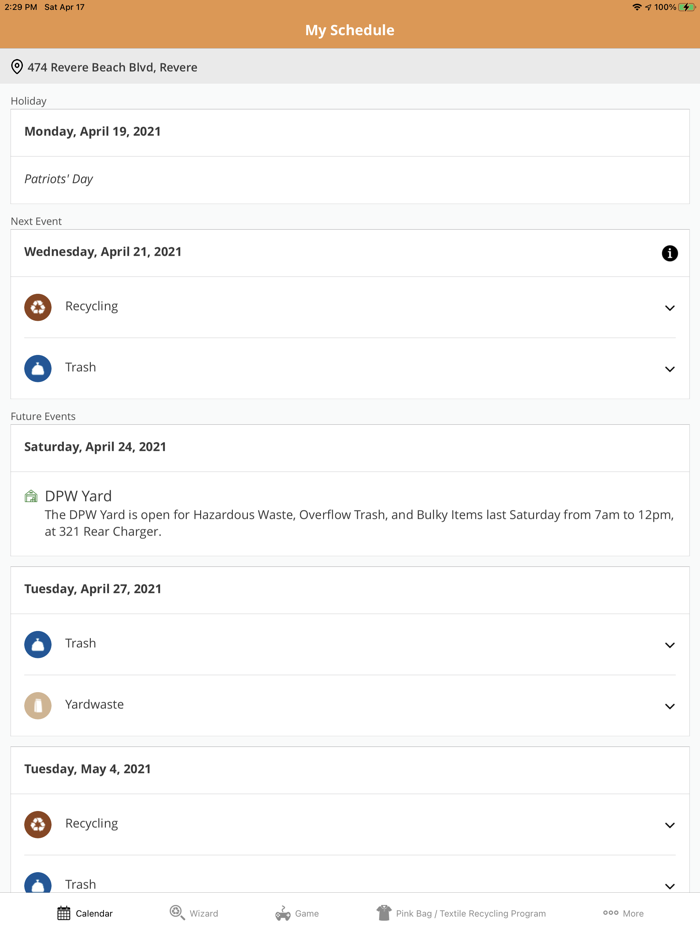
Task: Expand Recycling details for April 21
Action: pyautogui.click(x=670, y=308)
